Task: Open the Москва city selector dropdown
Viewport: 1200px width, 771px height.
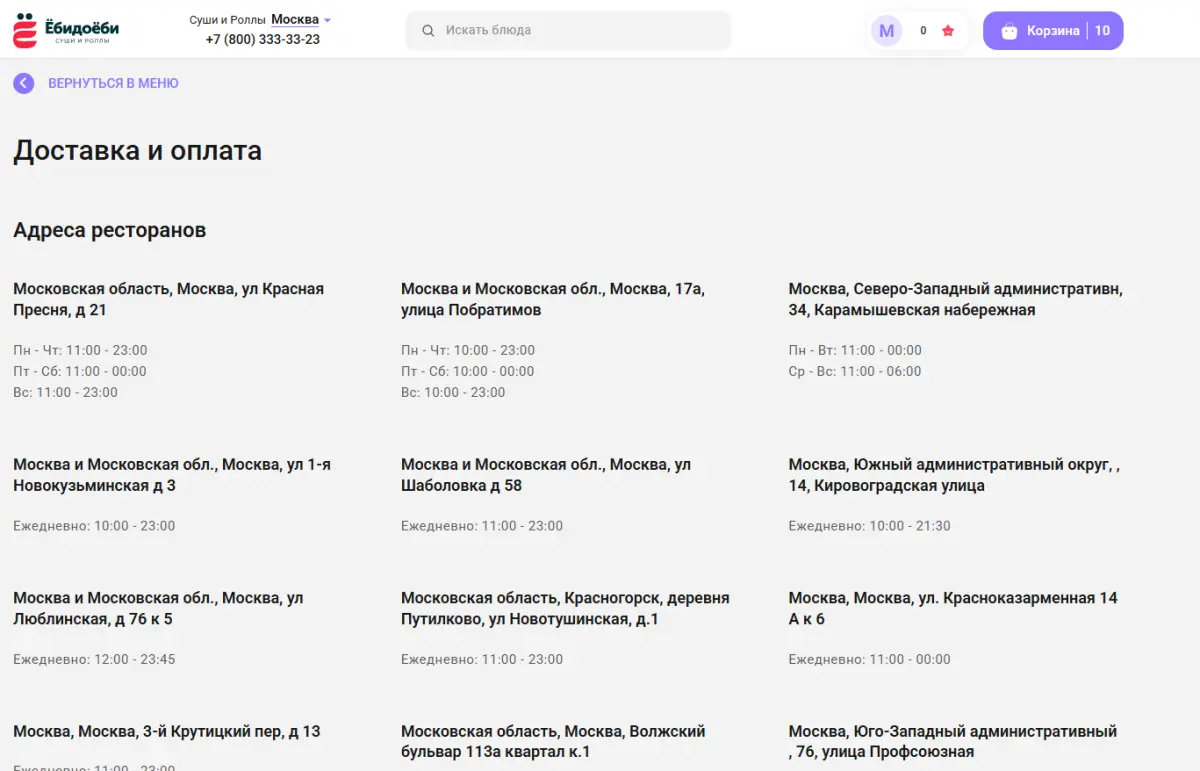Action: click(x=300, y=20)
